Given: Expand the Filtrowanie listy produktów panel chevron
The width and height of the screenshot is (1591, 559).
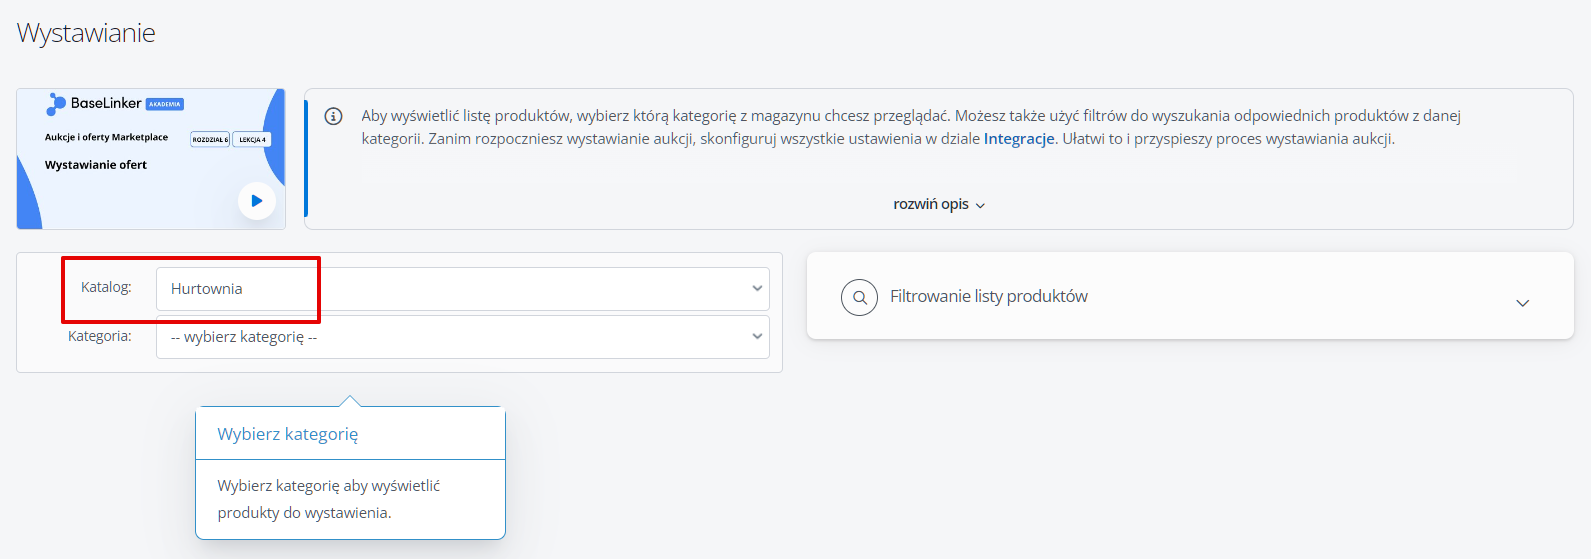Looking at the screenshot, I should point(1523,303).
